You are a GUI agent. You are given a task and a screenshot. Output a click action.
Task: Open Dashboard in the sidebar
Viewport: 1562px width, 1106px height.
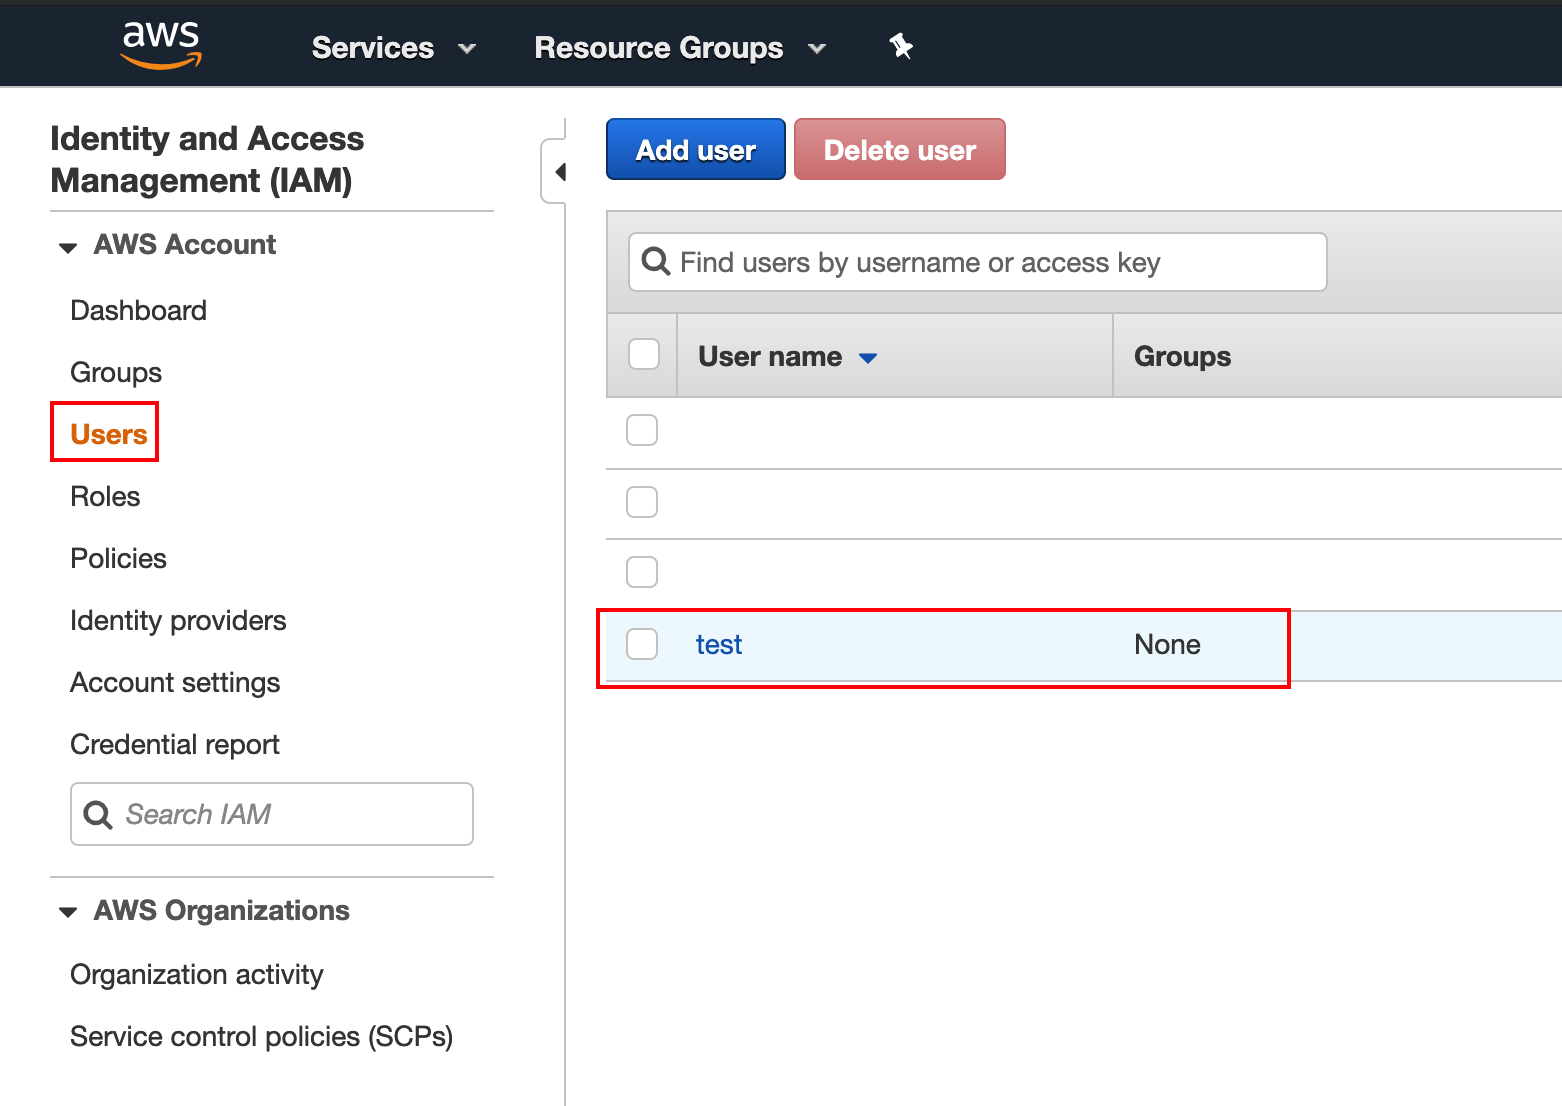(x=139, y=311)
